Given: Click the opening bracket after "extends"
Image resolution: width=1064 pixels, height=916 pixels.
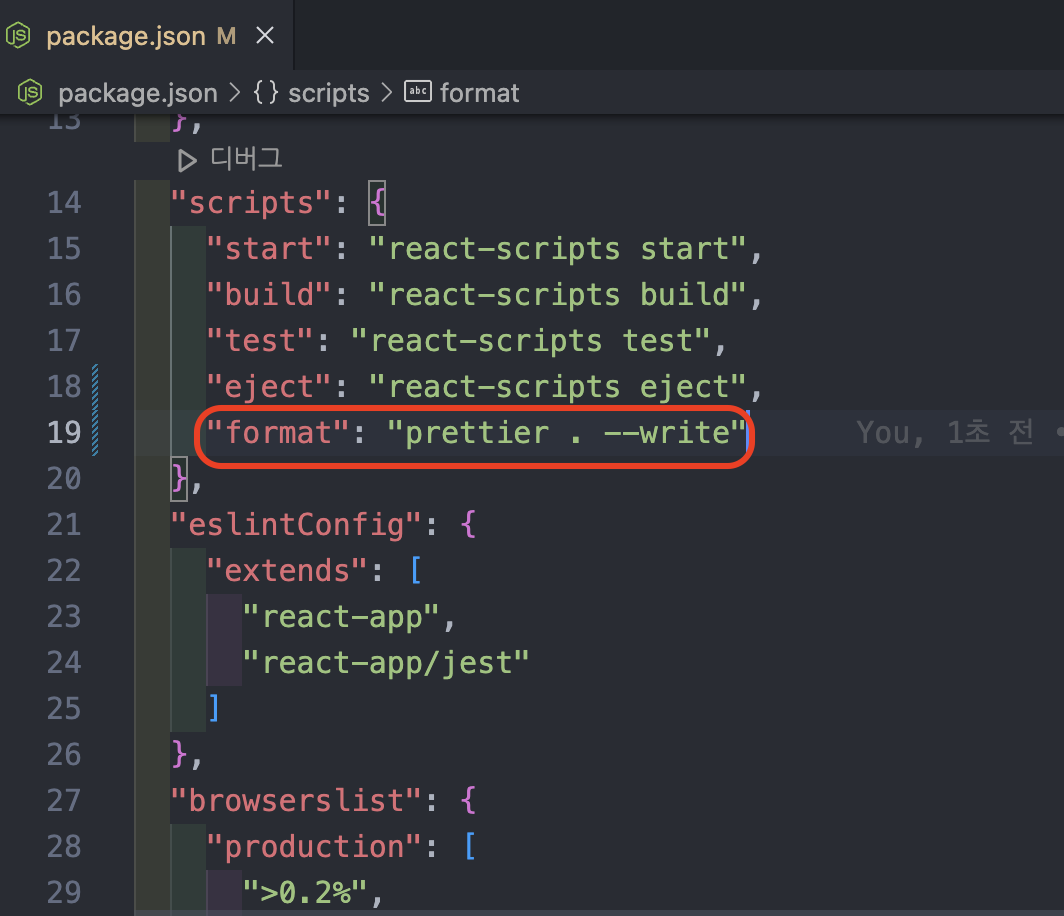Looking at the screenshot, I should (417, 571).
